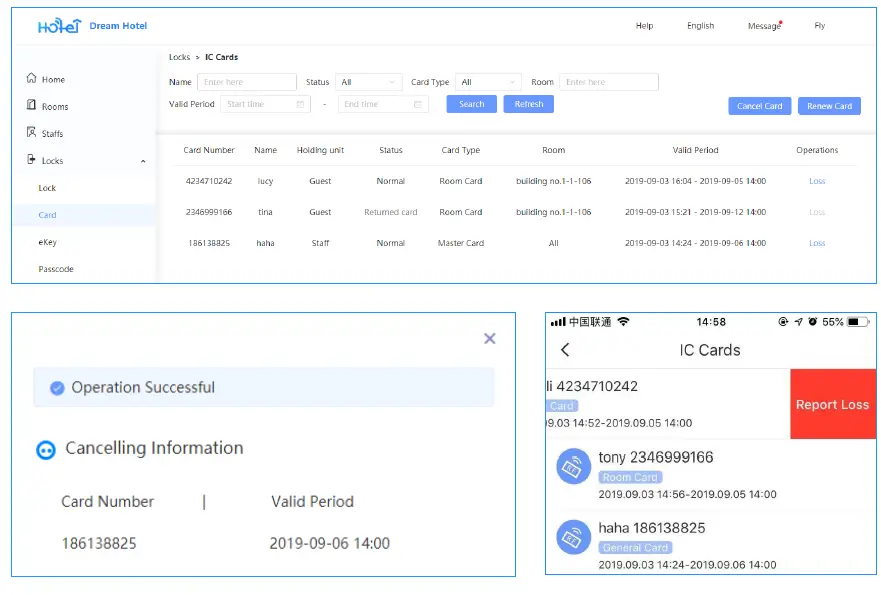The width and height of the screenshot is (881, 595).
Task: Click the Locks padlock icon
Action: 32,160
